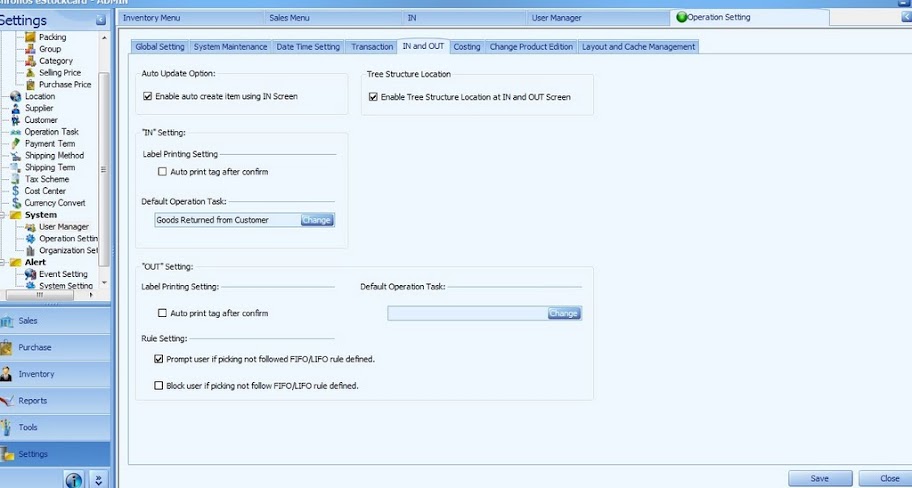
Task: Open the Tools navigation section
Action: point(55,427)
